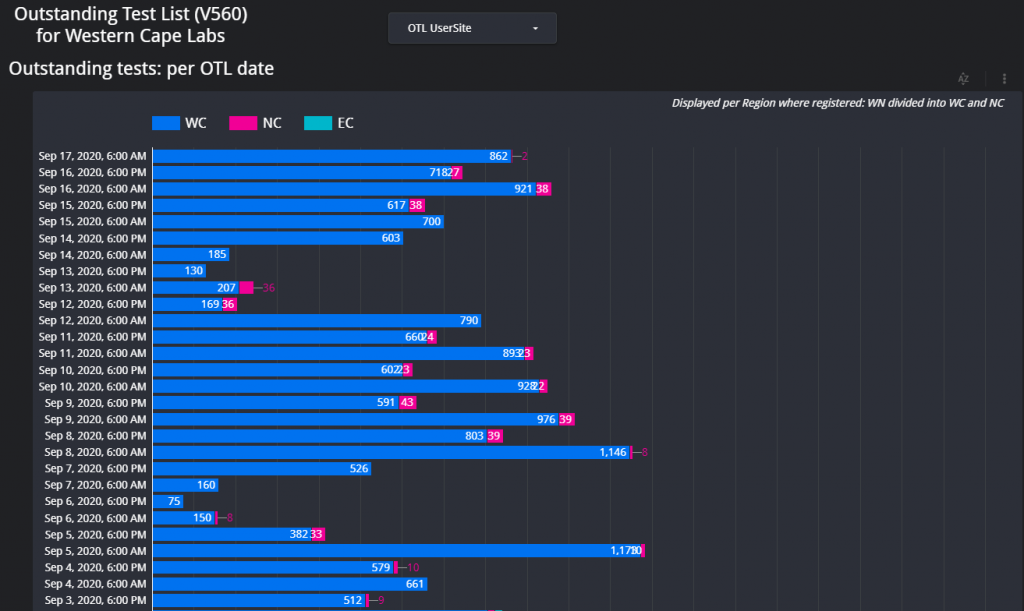
Task: Click the Sep 7 6:00 PM bar showing 526
Action: click(261, 468)
